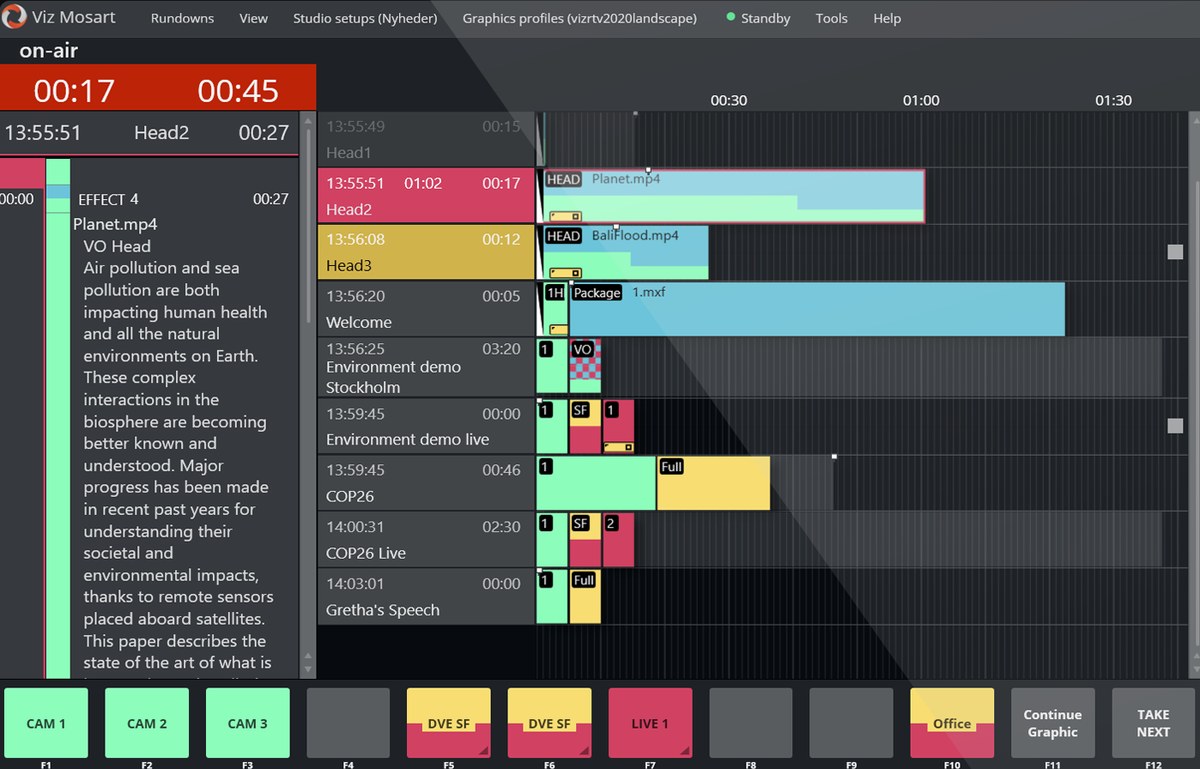
Task: Click VO badge in Environment demo Stockholm
Action: point(583,349)
